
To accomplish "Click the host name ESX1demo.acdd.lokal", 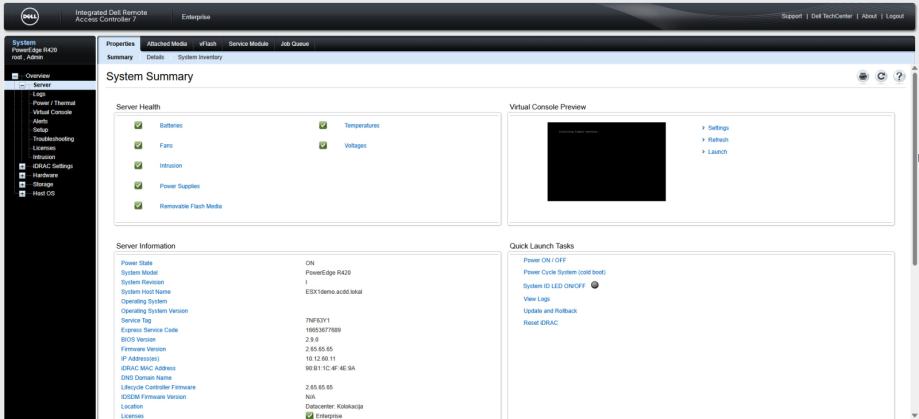I will [333, 292].
